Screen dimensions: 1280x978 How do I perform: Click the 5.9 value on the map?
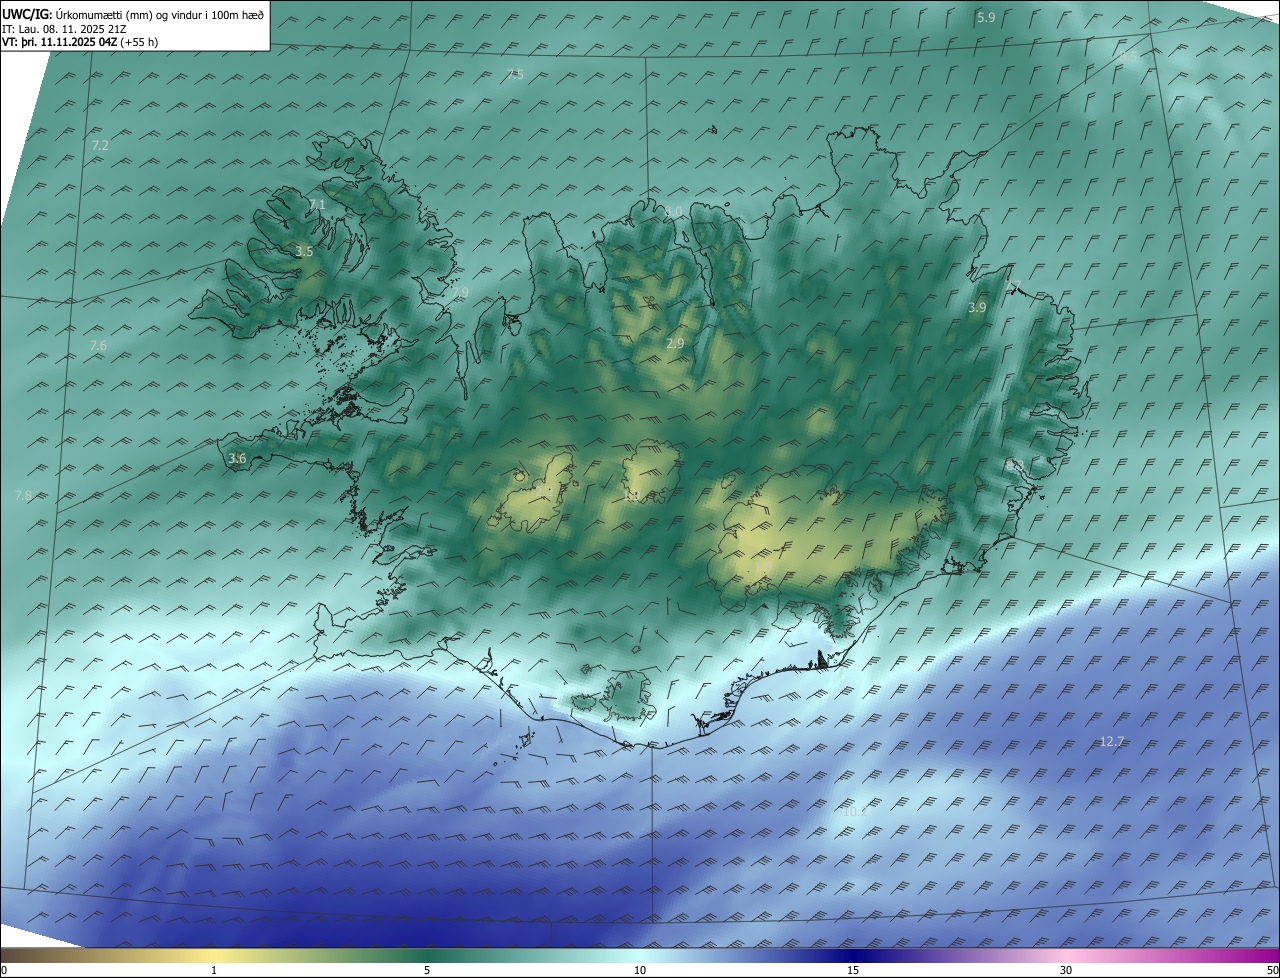click(x=986, y=17)
